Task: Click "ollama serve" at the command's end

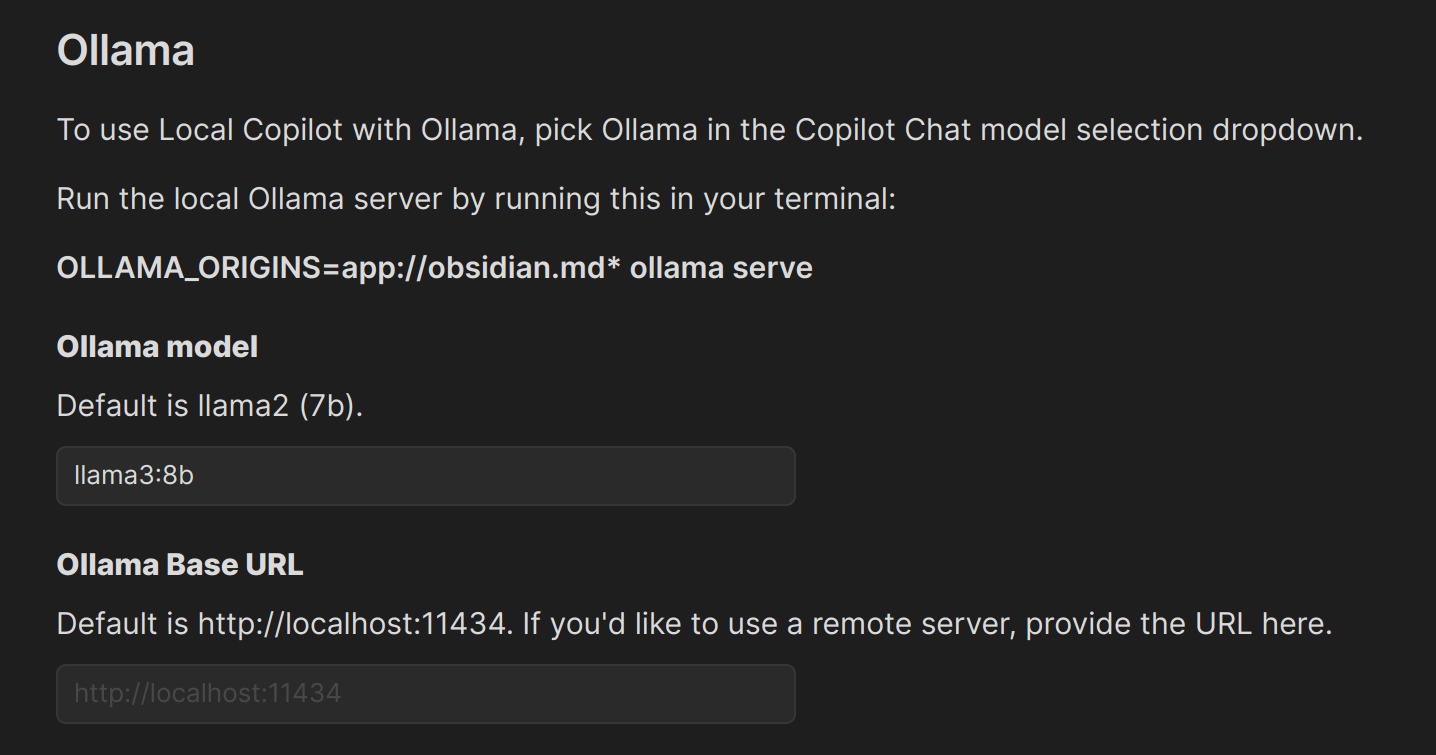Action: click(721, 268)
